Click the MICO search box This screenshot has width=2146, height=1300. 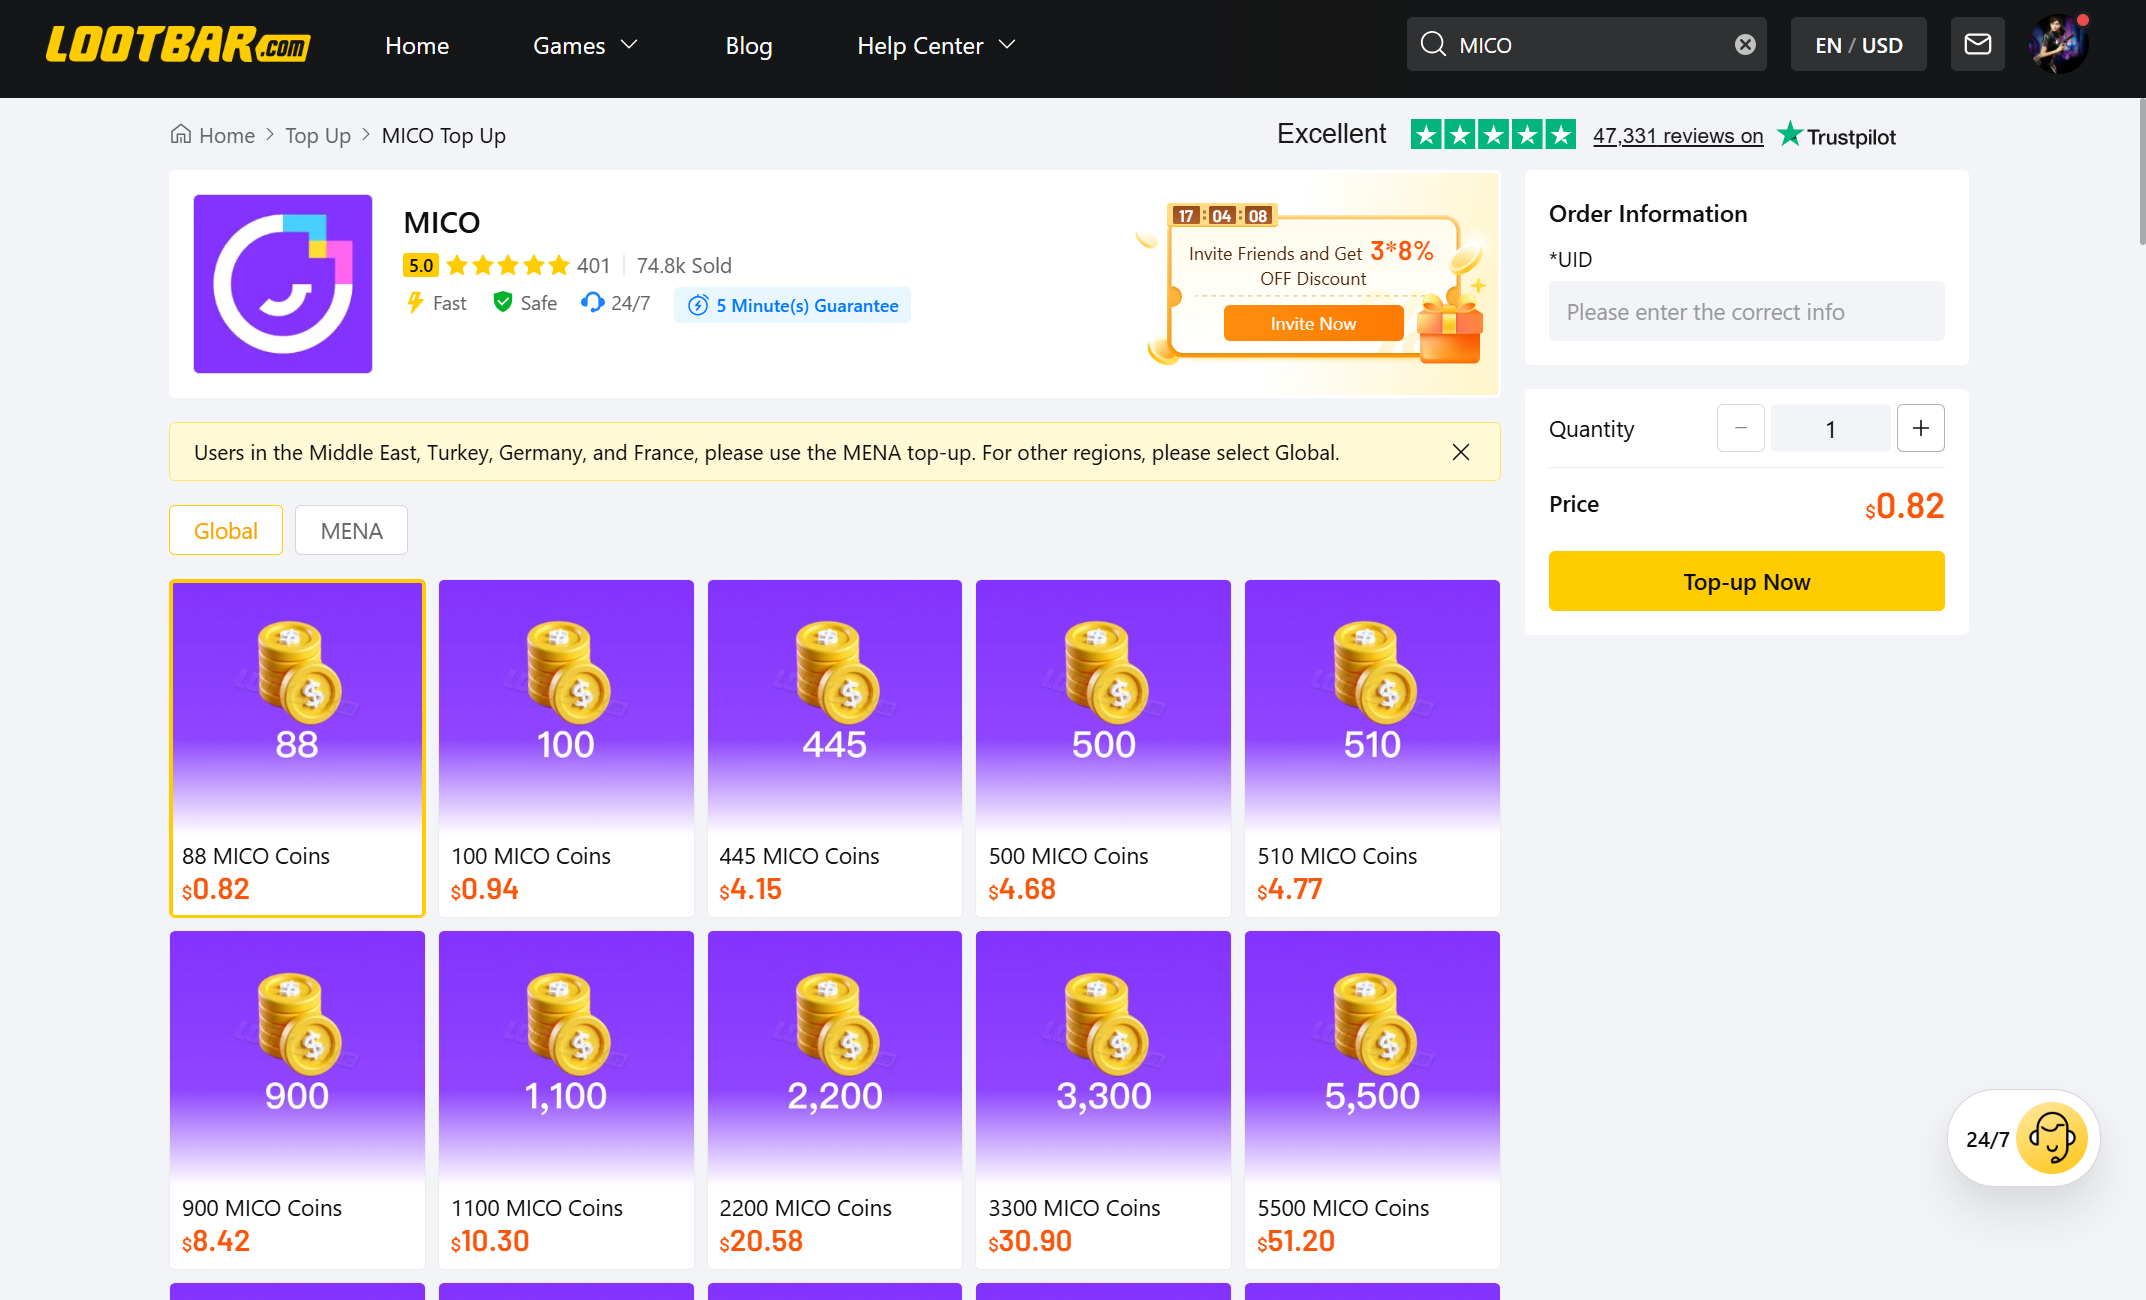(x=1586, y=44)
